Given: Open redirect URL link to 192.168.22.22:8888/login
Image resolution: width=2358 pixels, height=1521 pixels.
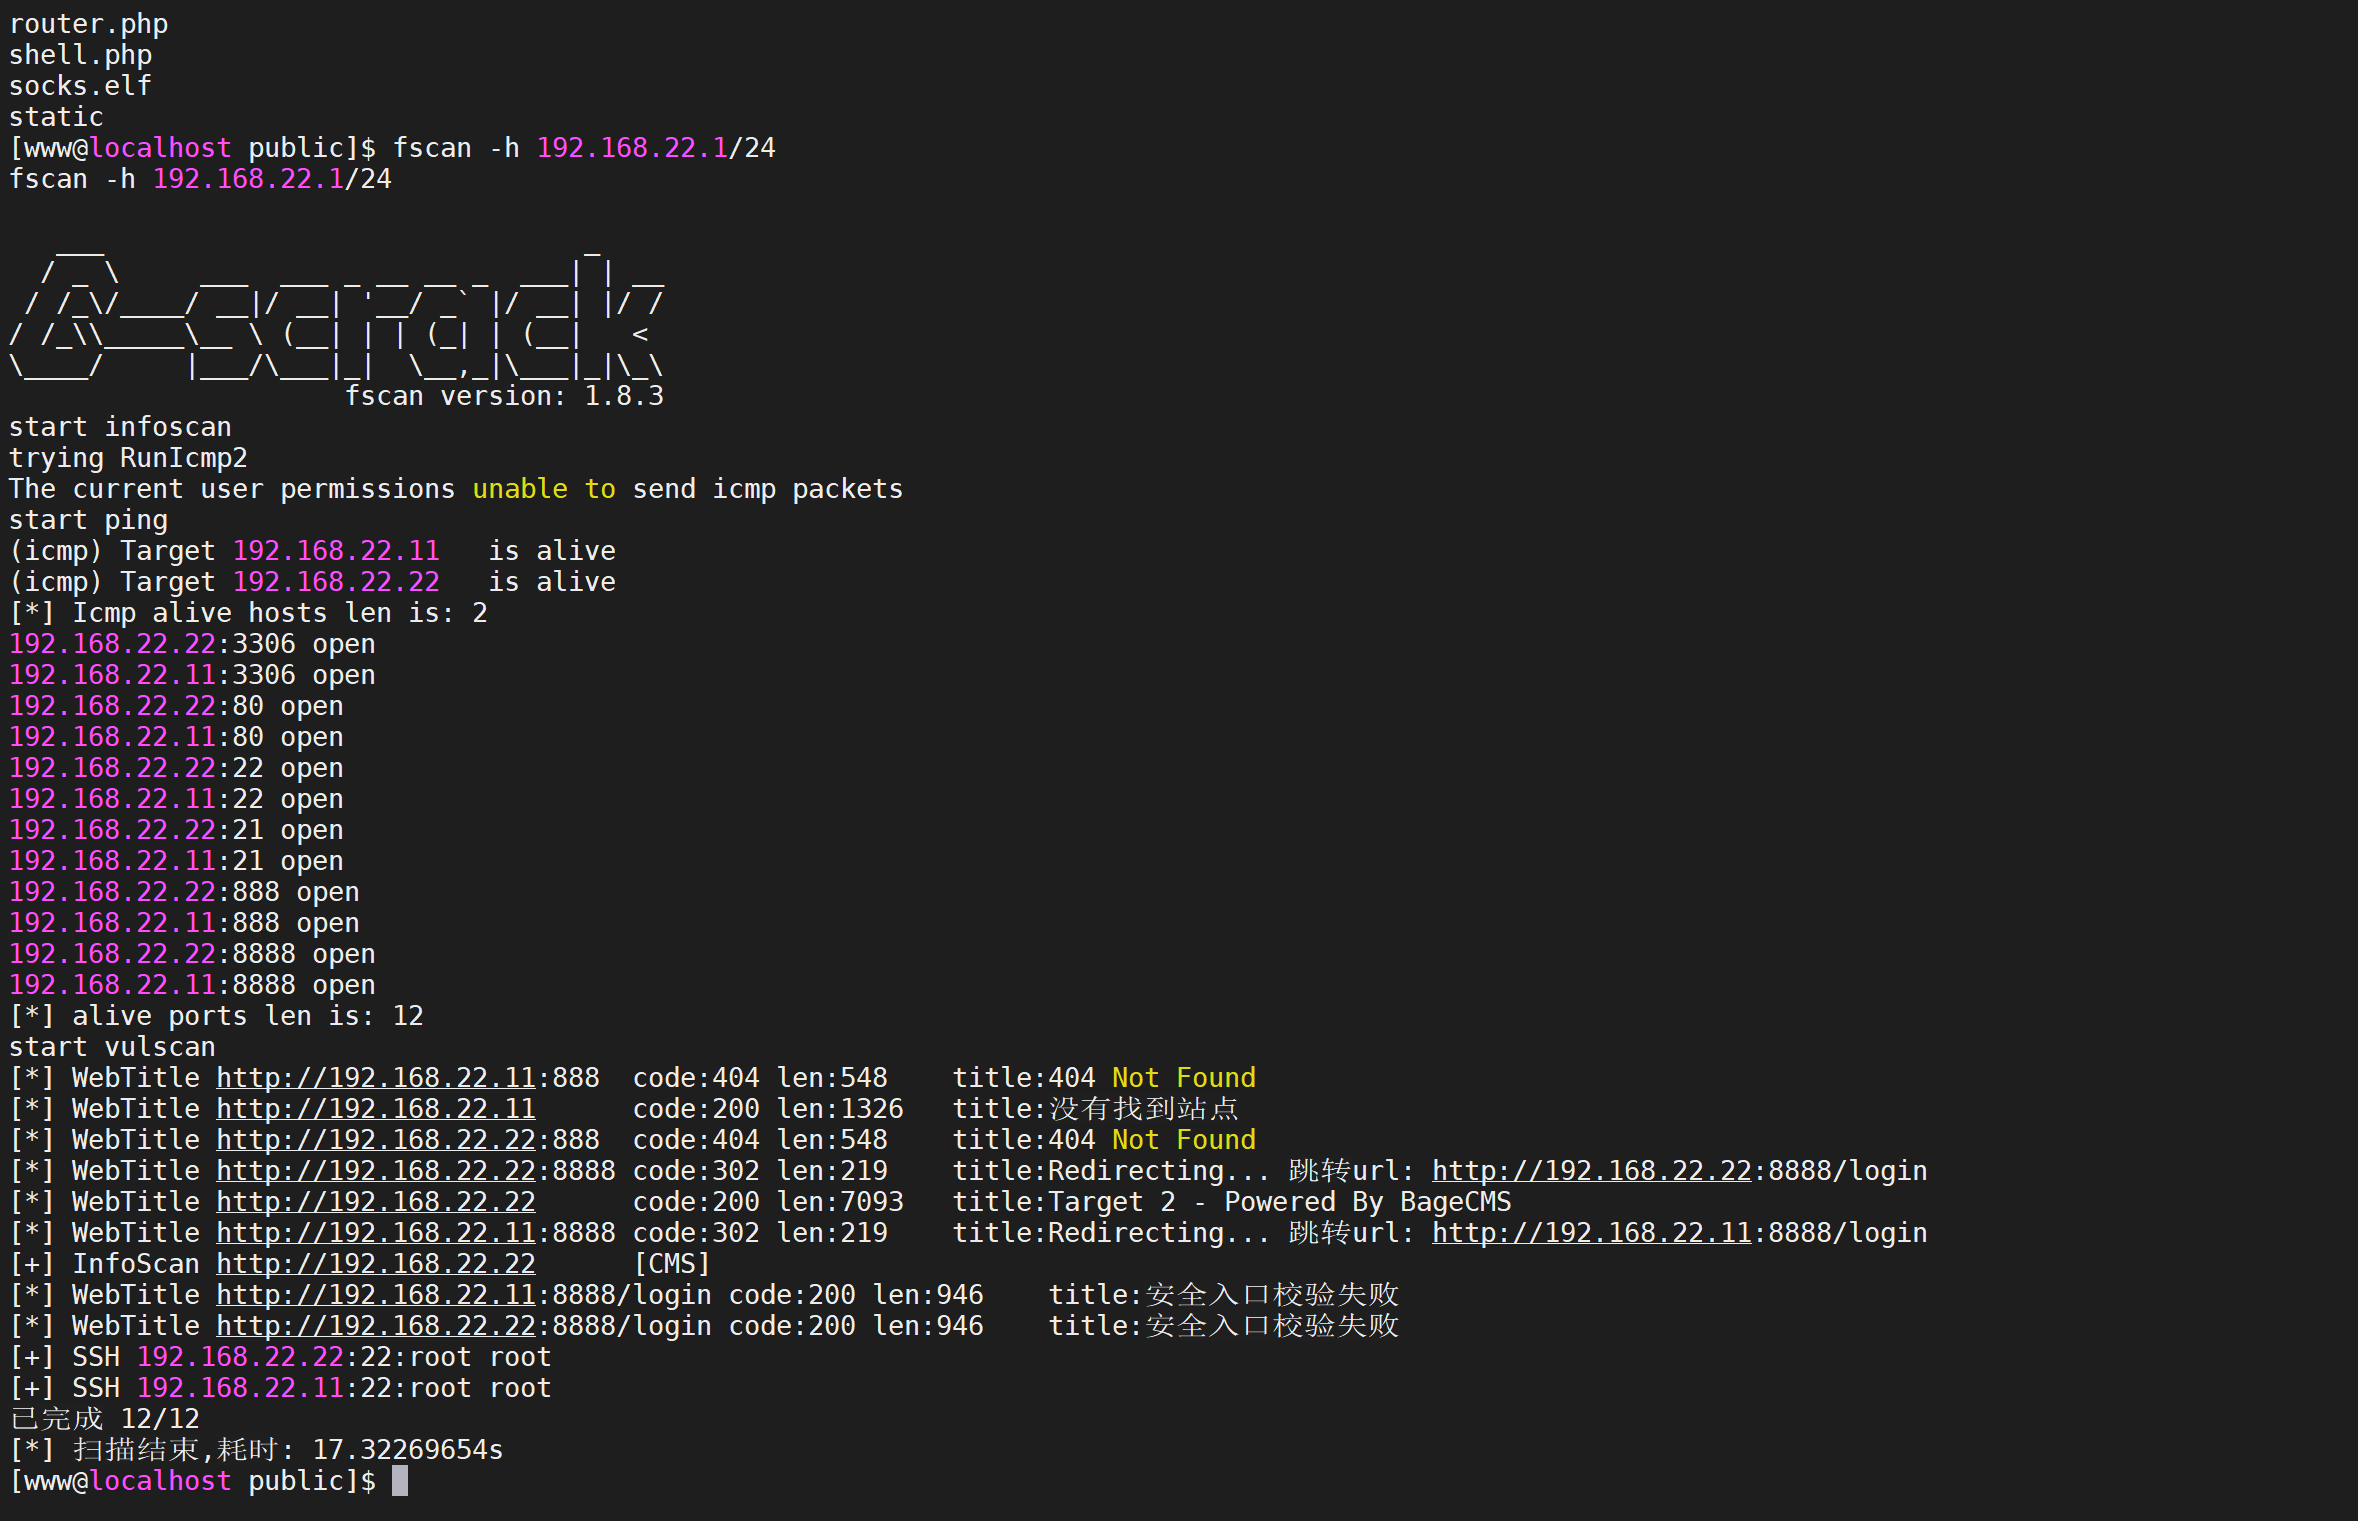Looking at the screenshot, I should tap(1590, 1171).
